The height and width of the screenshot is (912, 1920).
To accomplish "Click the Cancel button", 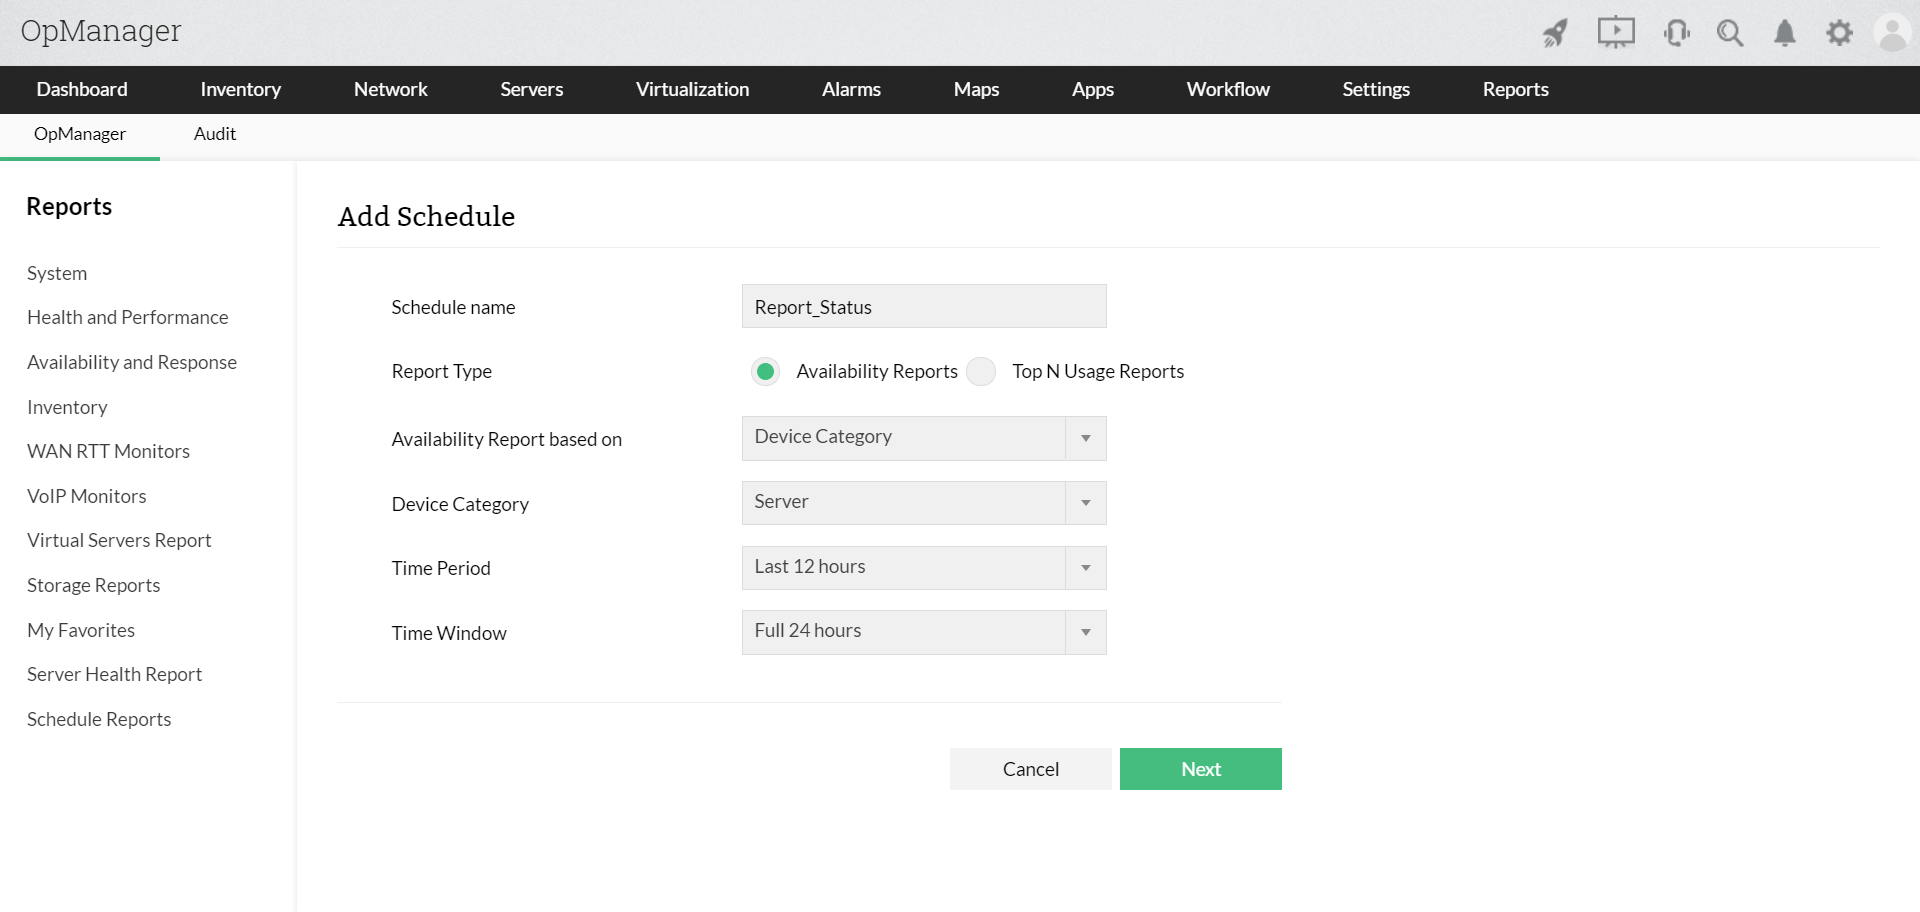I will click(1030, 768).
